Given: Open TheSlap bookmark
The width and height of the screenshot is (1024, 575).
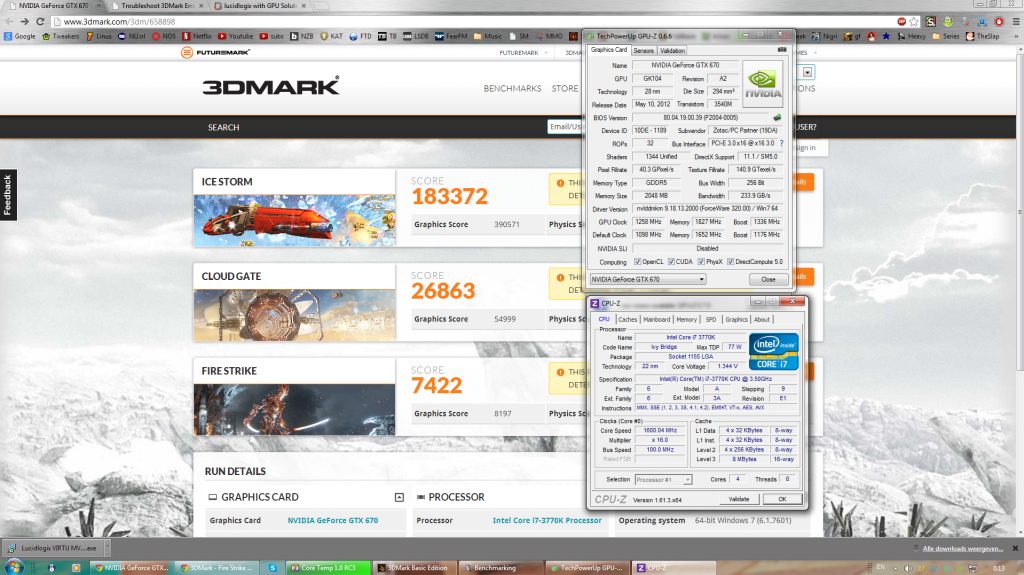Looking at the screenshot, I should pyautogui.click(x=983, y=37).
